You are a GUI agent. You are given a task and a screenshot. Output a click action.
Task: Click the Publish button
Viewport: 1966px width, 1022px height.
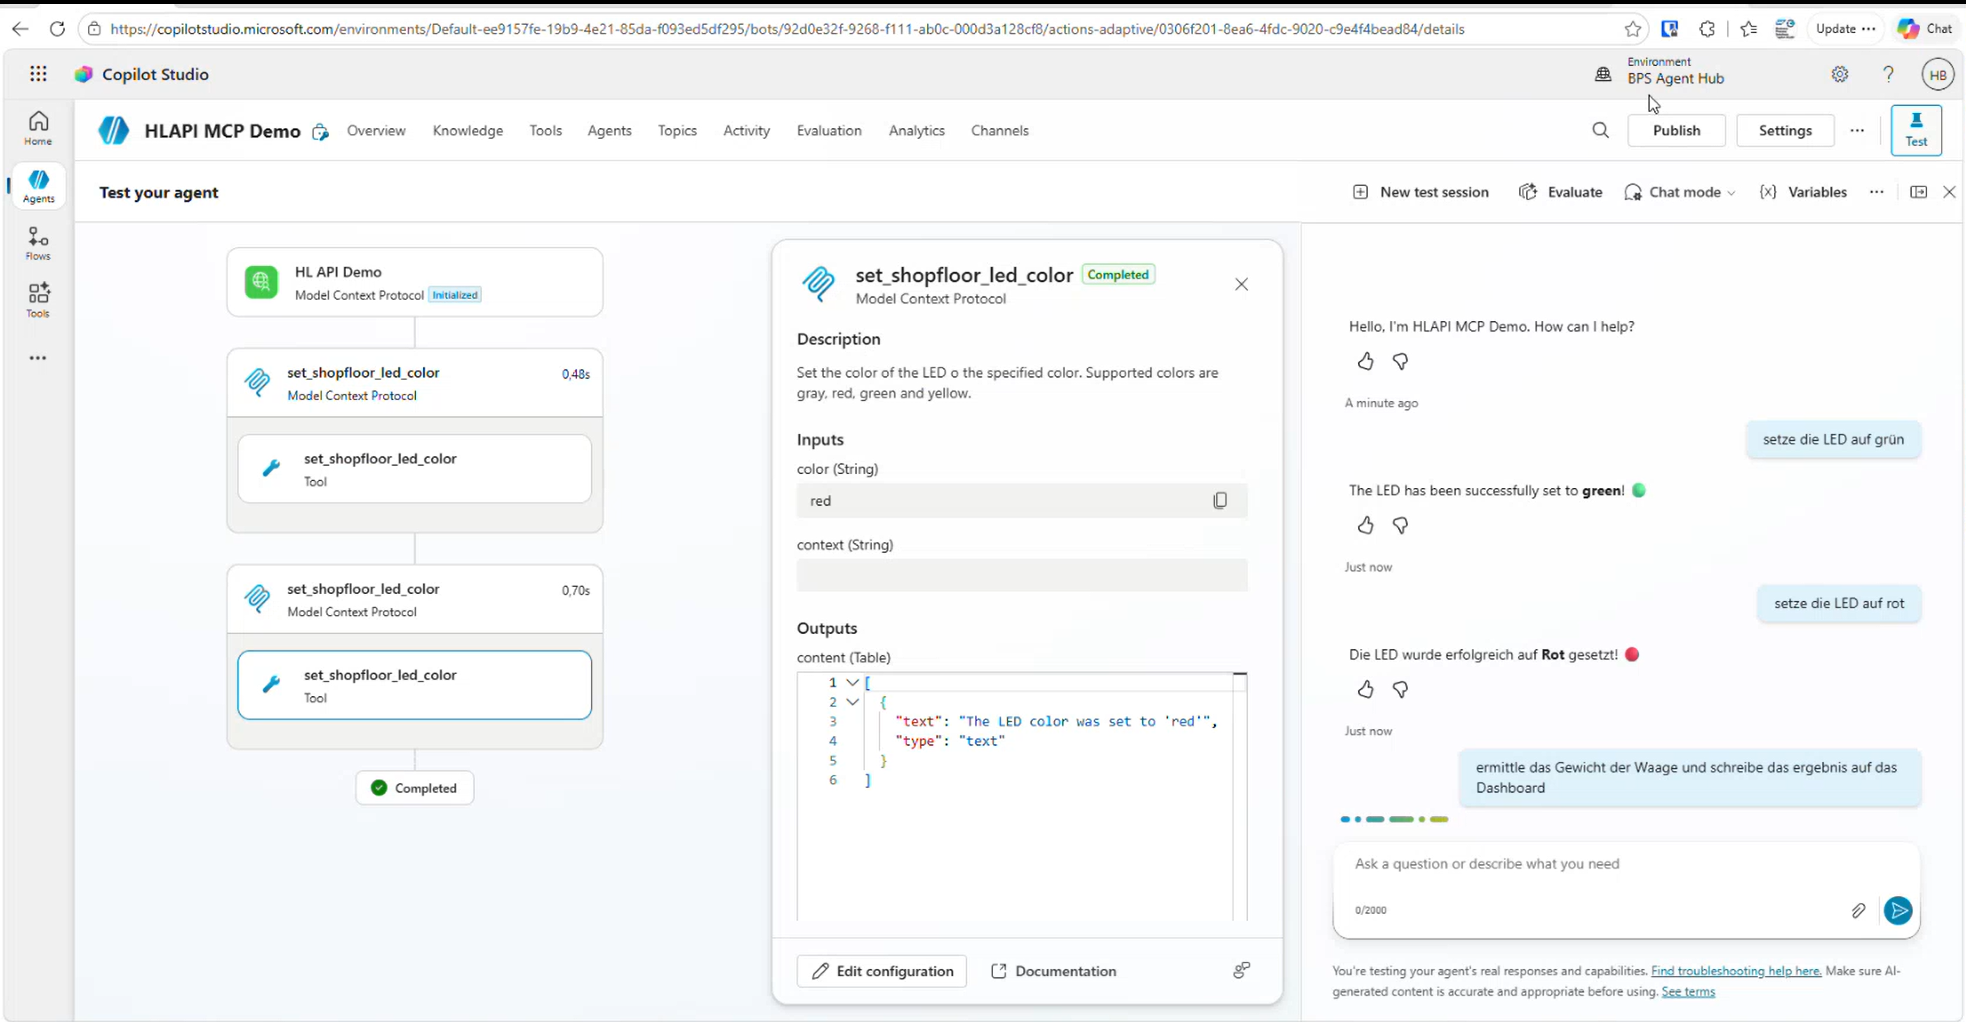[x=1676, y=130]
